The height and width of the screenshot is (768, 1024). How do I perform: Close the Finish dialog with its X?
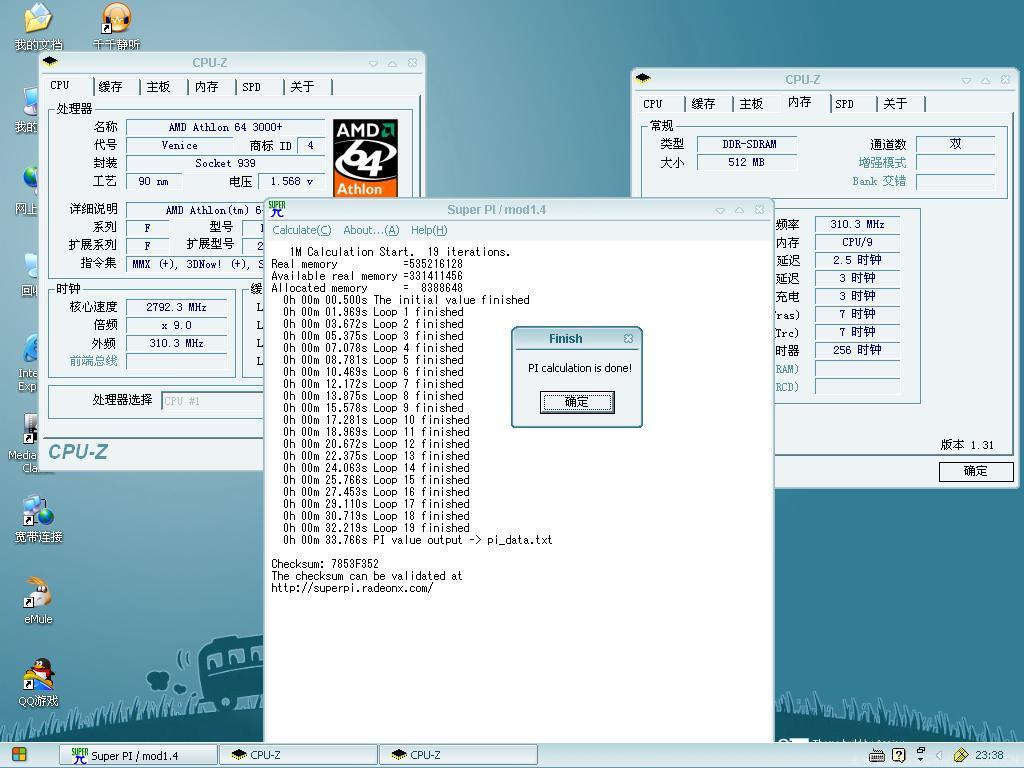point(628,338)
